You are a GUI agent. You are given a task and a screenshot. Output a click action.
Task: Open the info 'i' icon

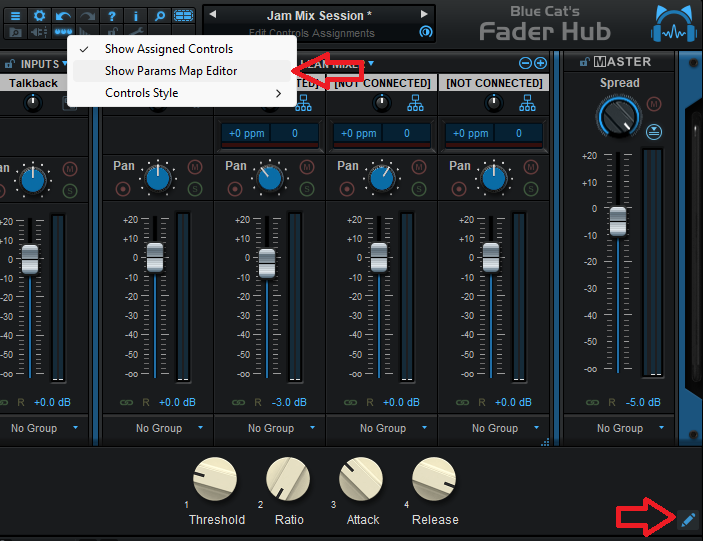pyautogui.click(x=136, y=17)
